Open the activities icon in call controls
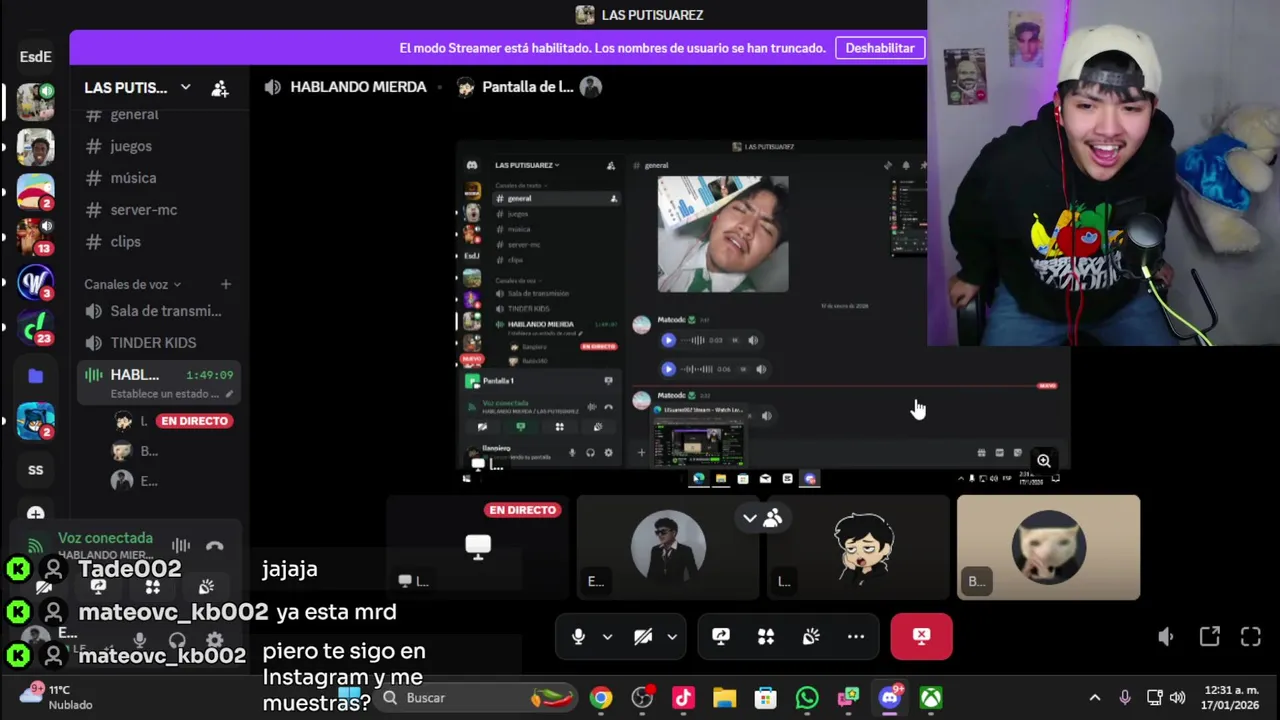The image size is (1280, 720). pos(766,637)
